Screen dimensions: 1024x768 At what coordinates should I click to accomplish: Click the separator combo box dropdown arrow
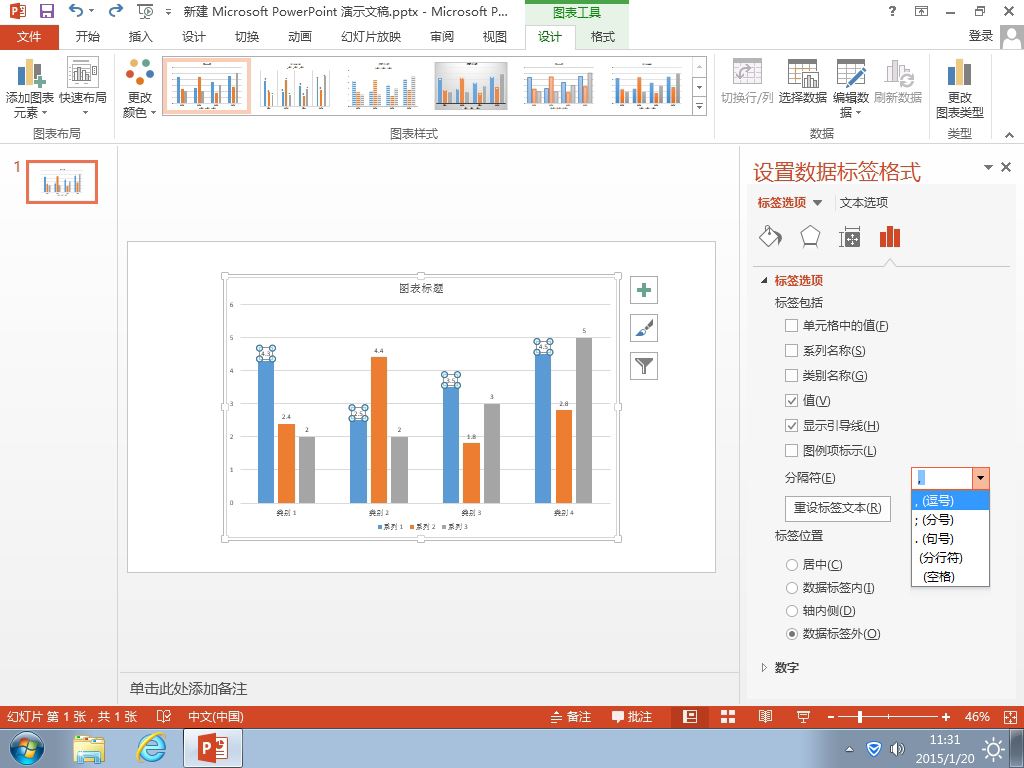[980, 478]
